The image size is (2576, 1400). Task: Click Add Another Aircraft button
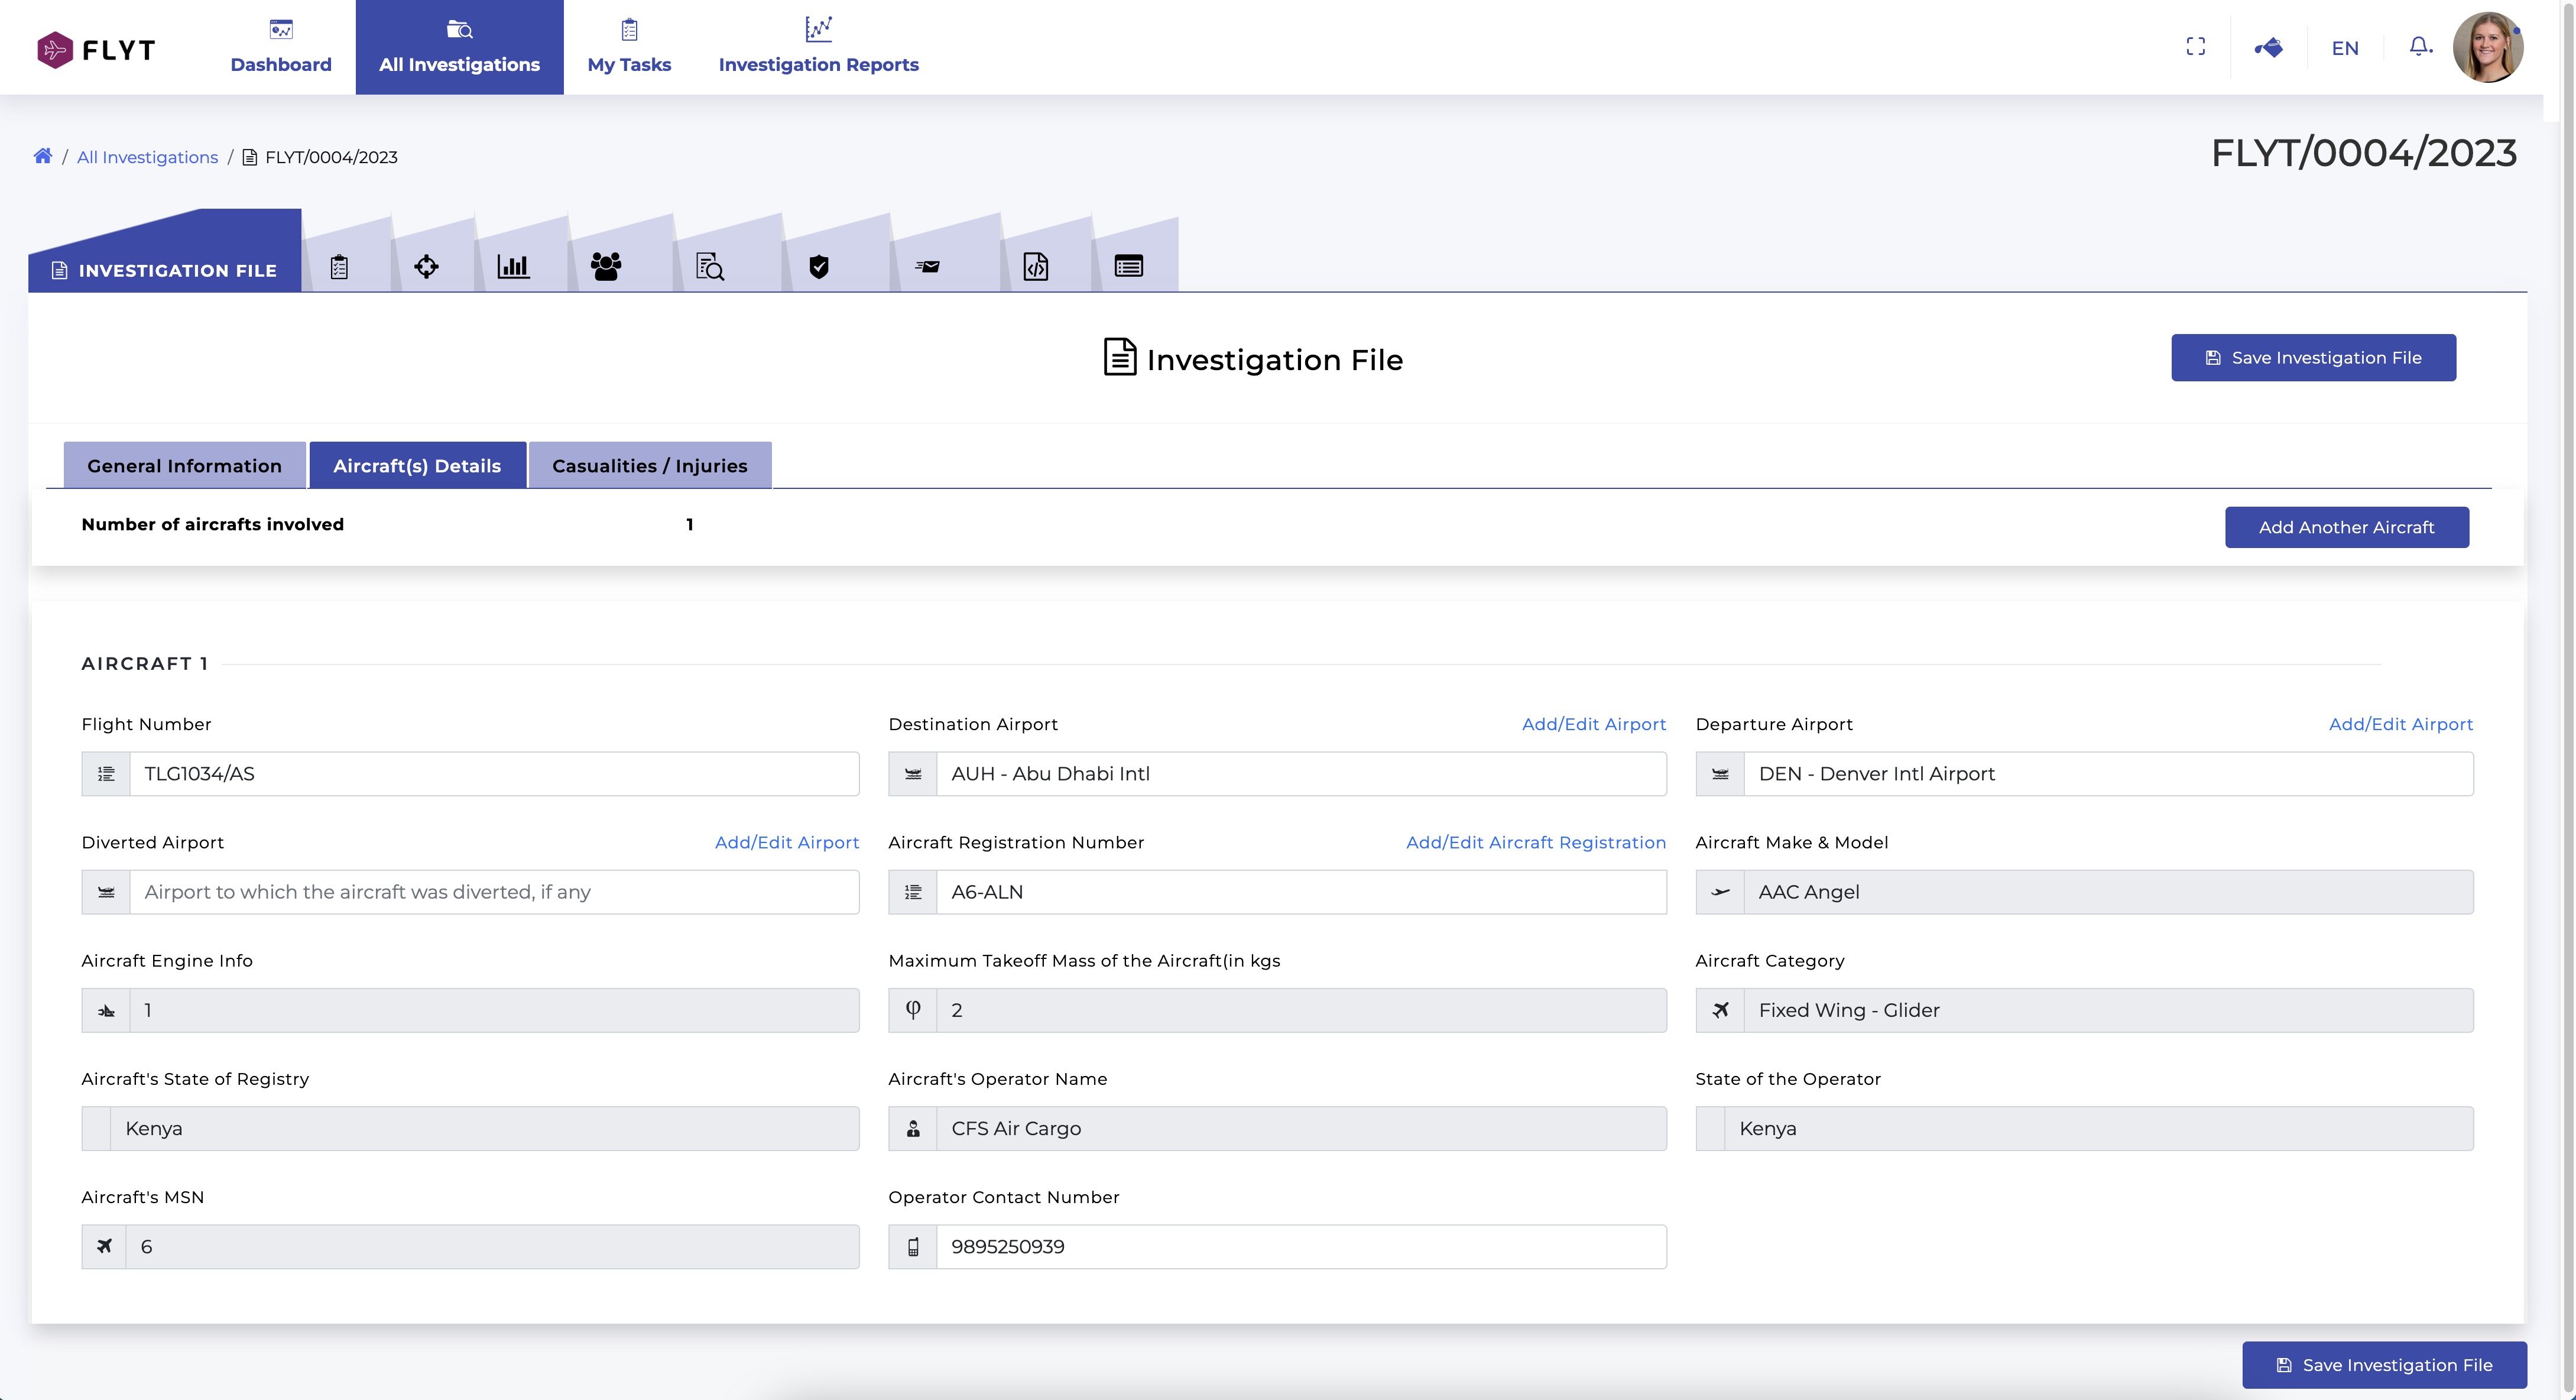point(2346,527)
